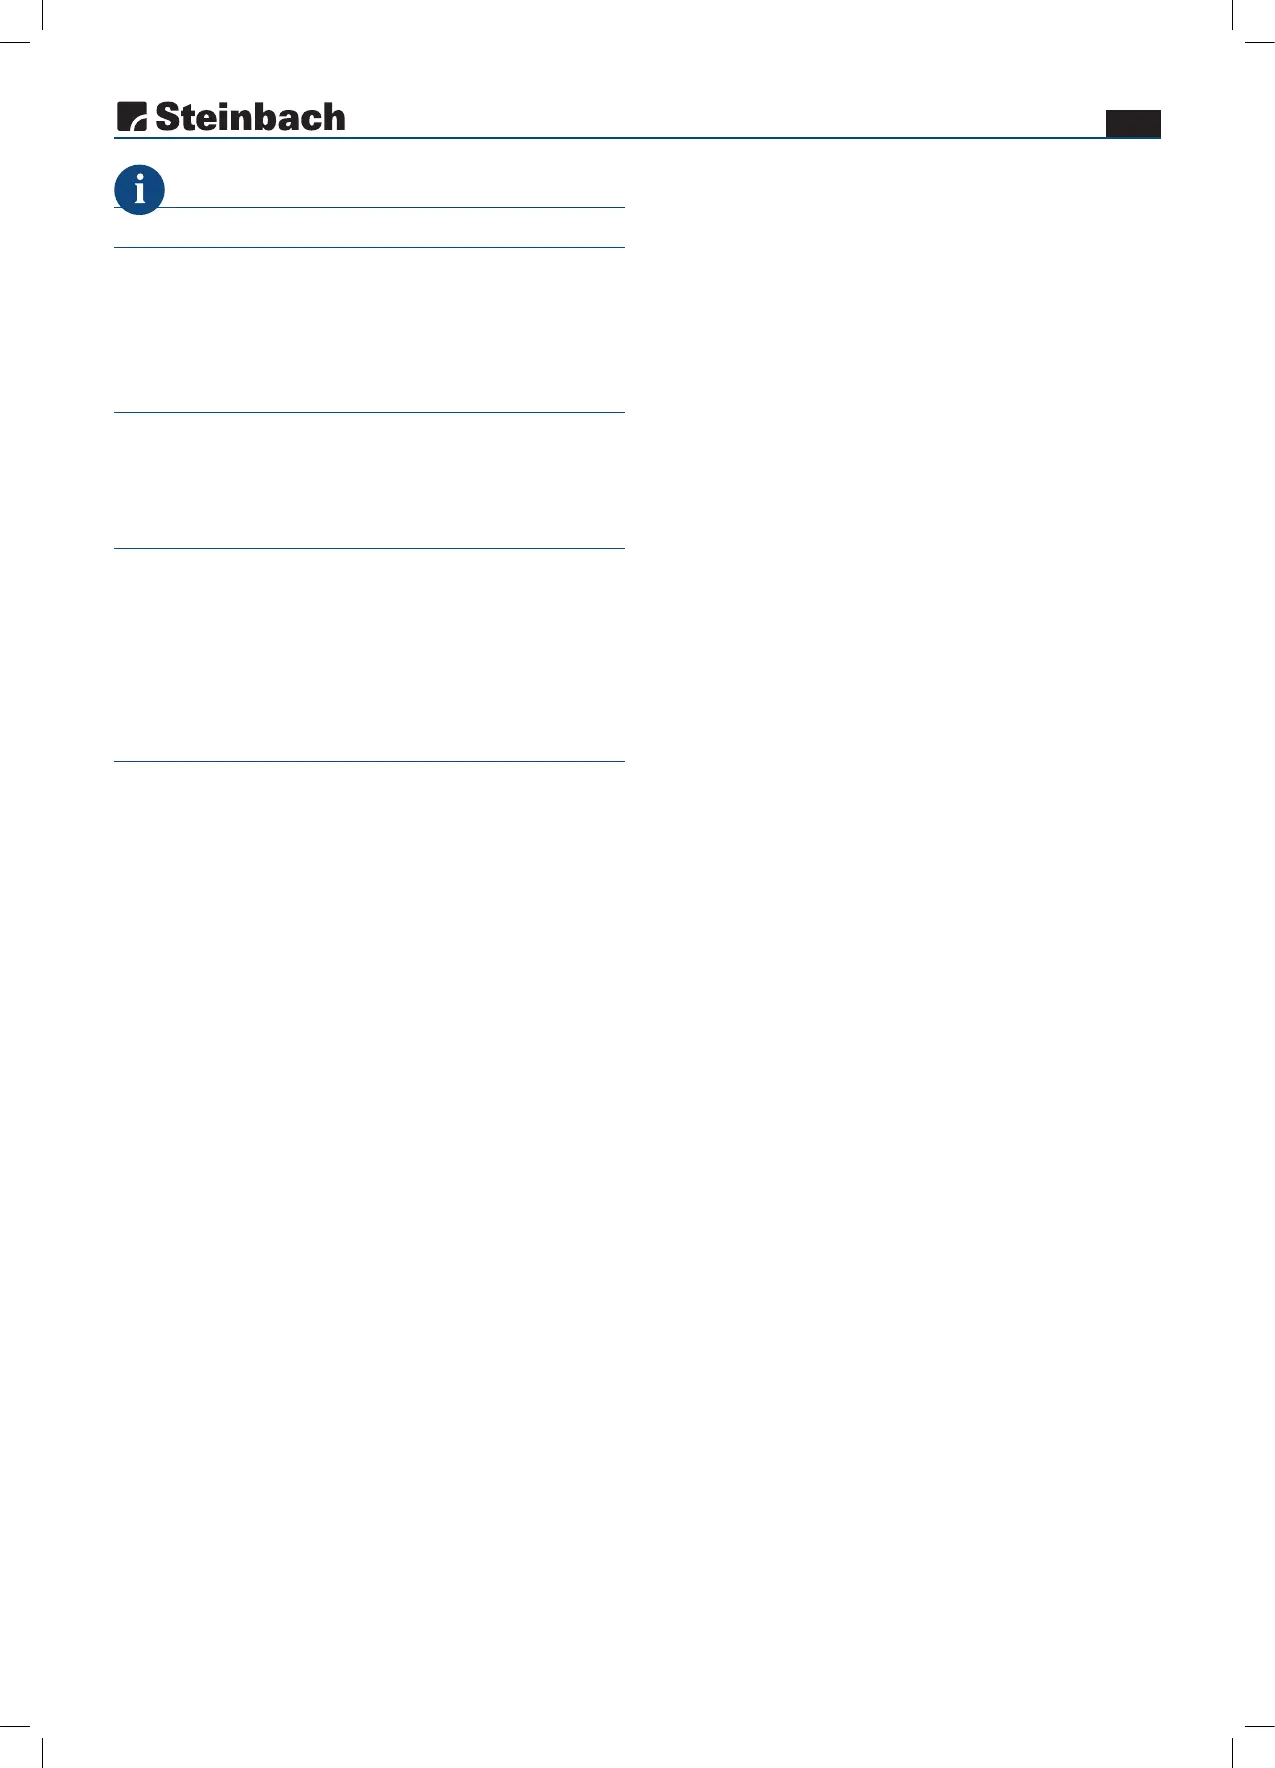The image size is (1275, 1768).
Task: Click the third blue separator line in left column
Action: [369, 412]
